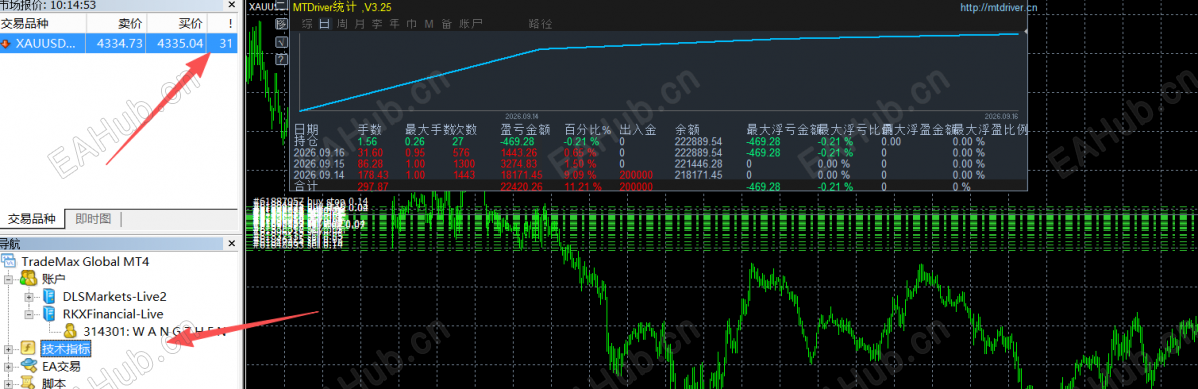Close the 导航 Navigator panel

tap(232, 244)
